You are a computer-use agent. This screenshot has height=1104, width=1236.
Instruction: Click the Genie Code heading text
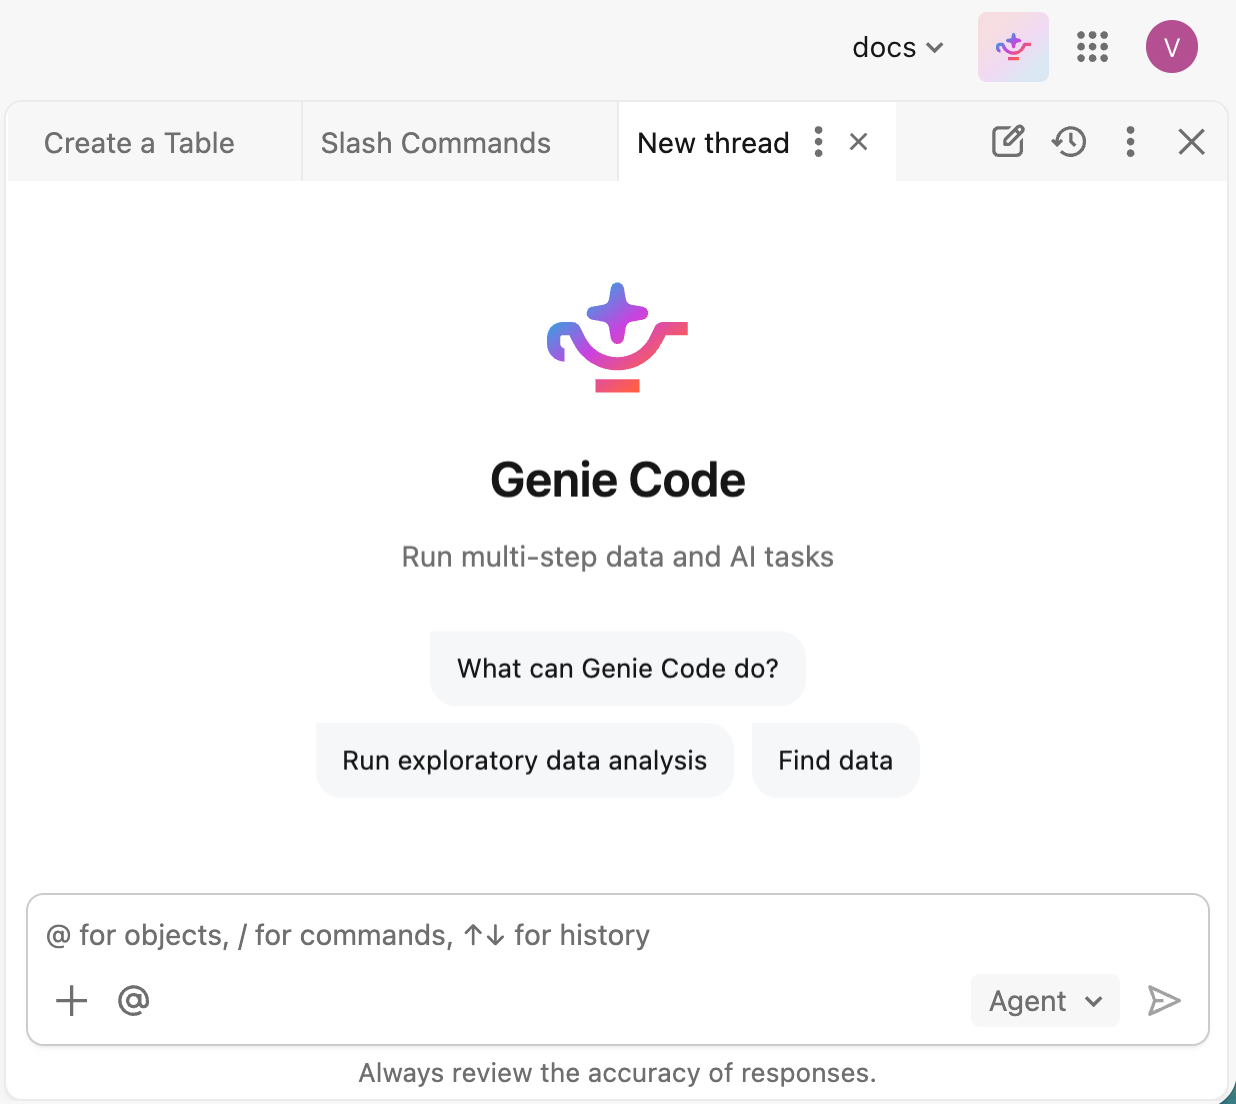618,480
